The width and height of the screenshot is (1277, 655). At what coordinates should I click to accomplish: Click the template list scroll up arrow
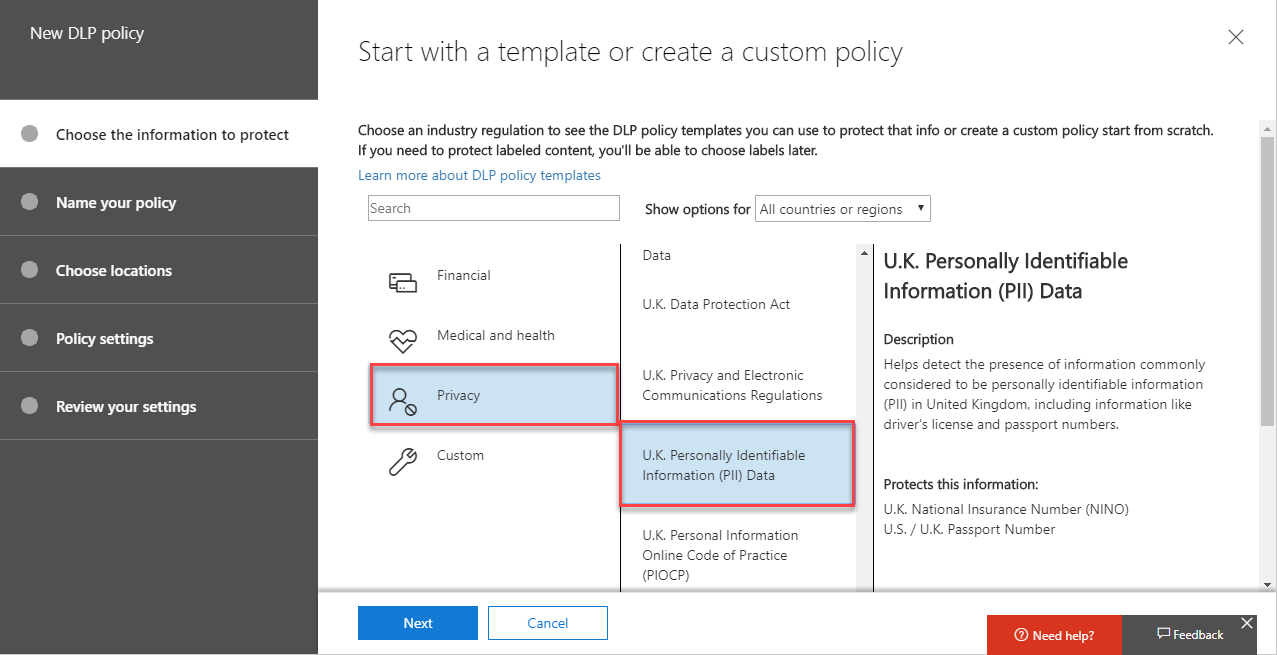[864, 254]
